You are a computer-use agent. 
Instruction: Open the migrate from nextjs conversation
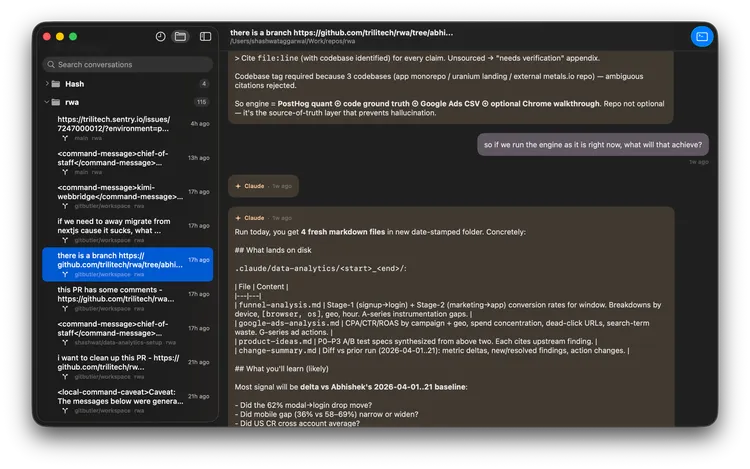[127, 230]
